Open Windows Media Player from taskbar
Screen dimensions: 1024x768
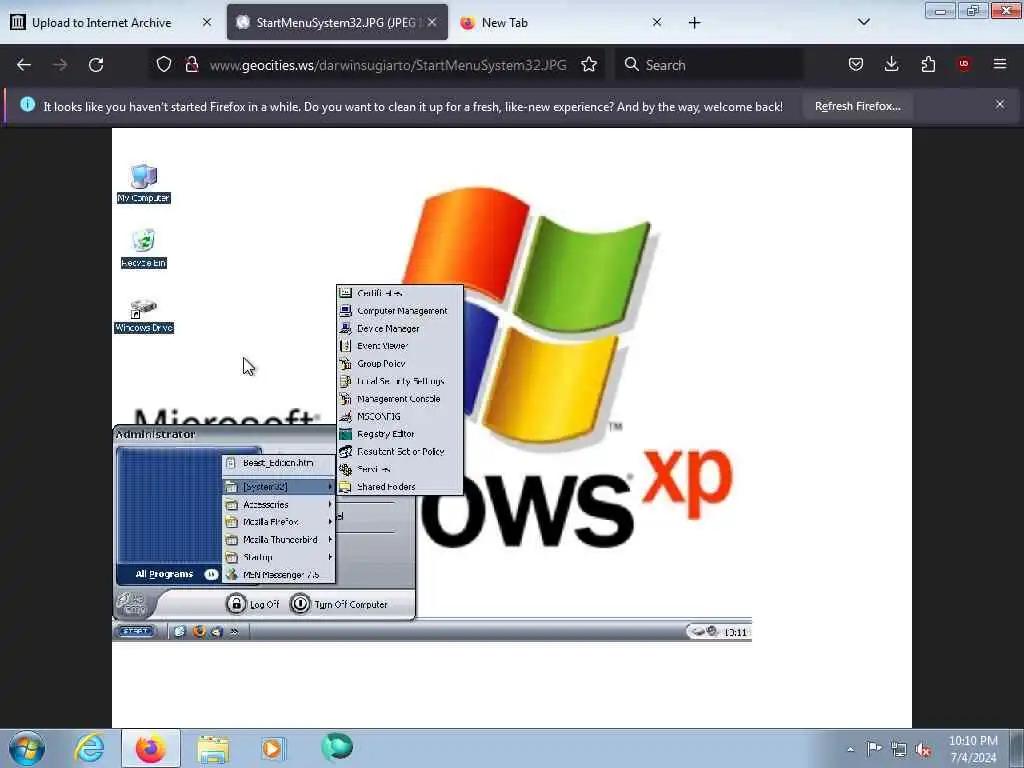[272, 748]
